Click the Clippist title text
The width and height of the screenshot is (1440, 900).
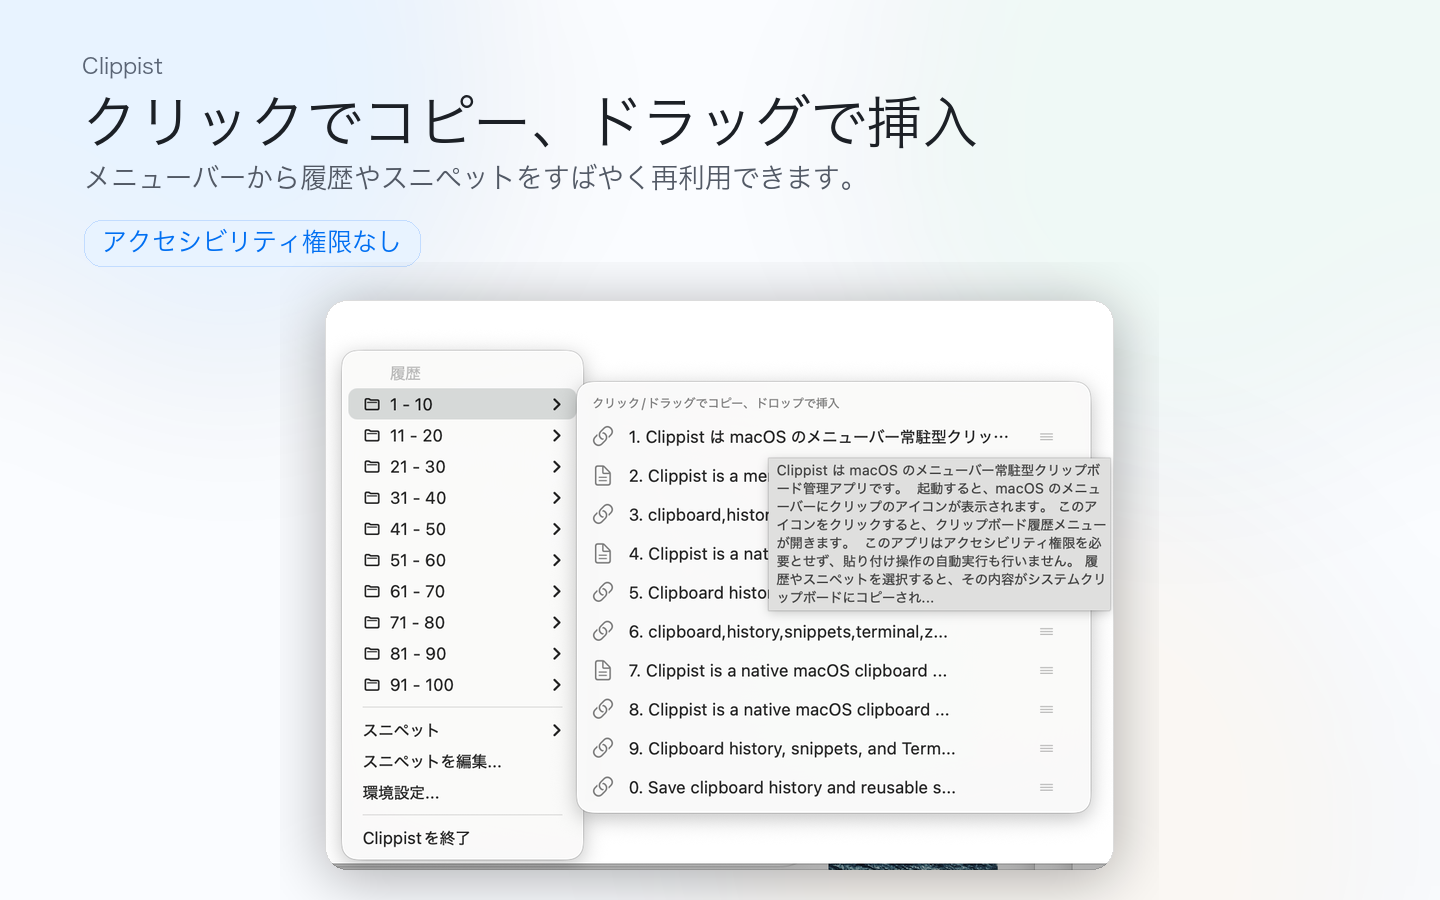click(122, 66)
